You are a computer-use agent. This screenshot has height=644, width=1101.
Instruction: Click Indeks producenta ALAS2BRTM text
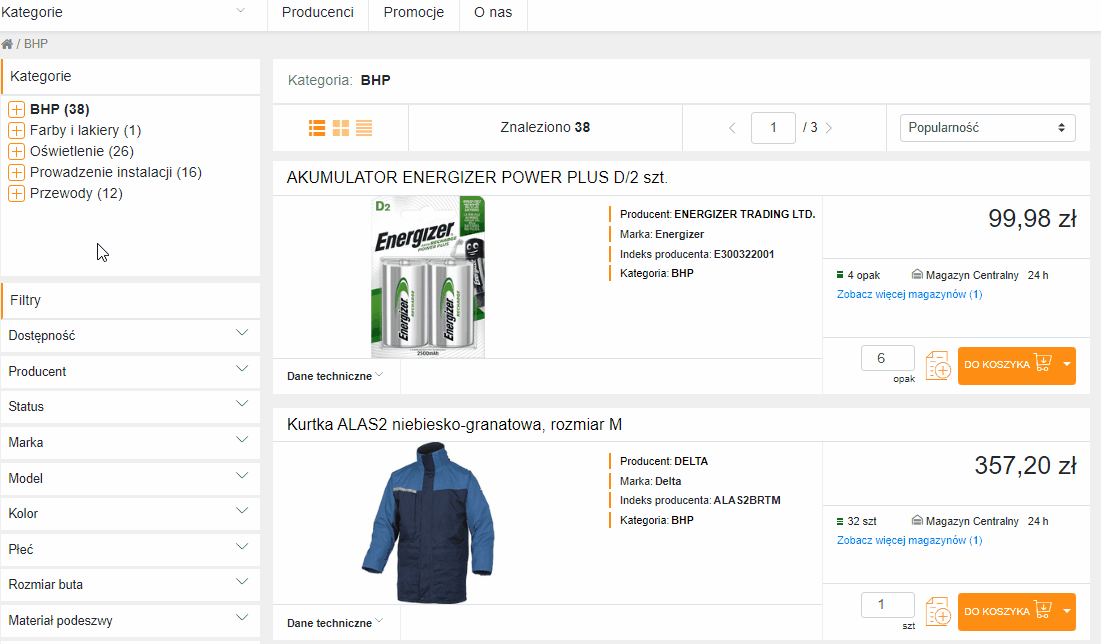click(x=700, y=501)
